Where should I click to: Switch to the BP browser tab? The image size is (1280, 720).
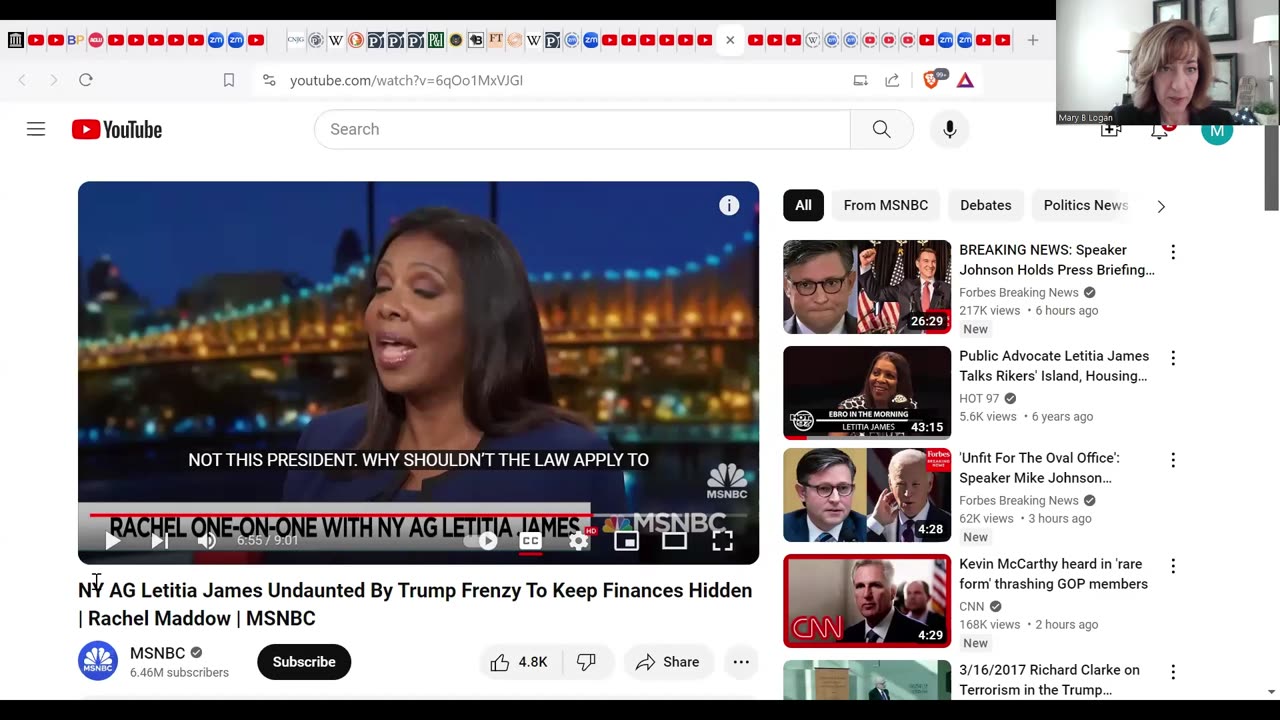coord(76,40)
